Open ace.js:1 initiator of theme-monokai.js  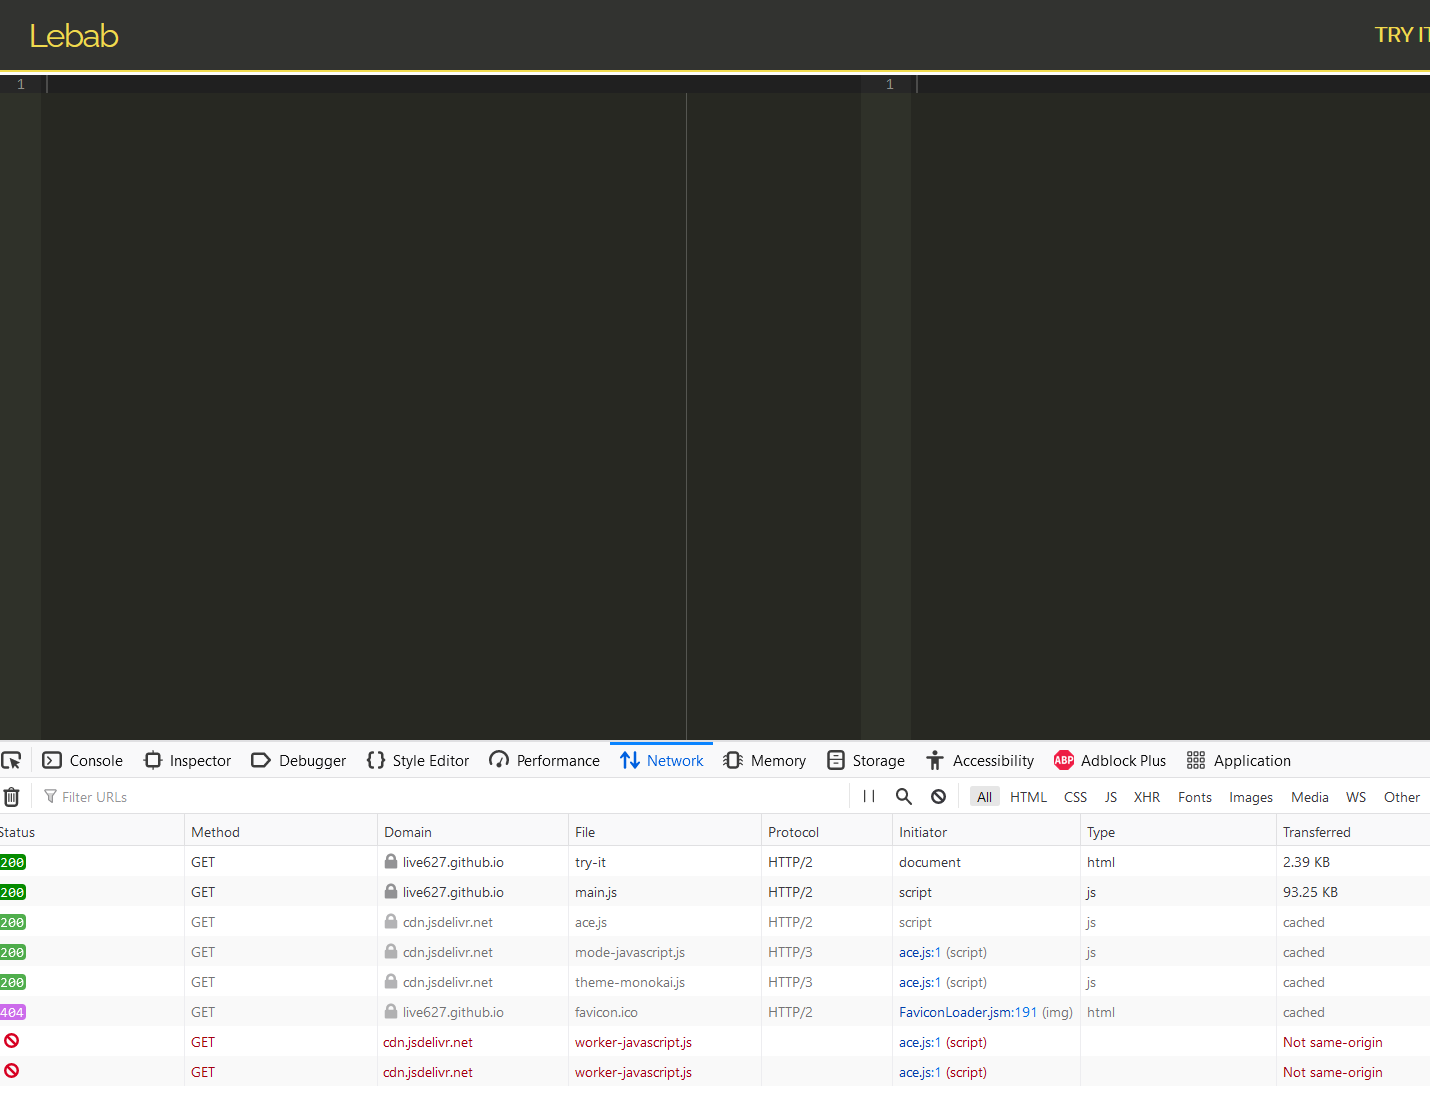click(920, 982)
